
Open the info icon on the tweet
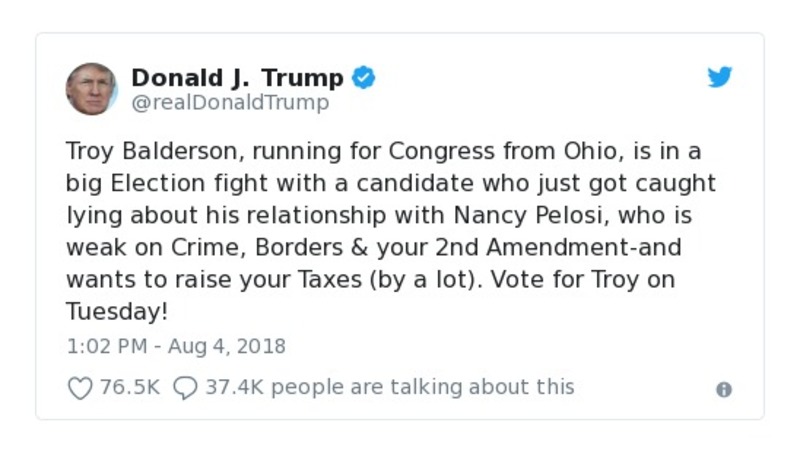[724, 390]
